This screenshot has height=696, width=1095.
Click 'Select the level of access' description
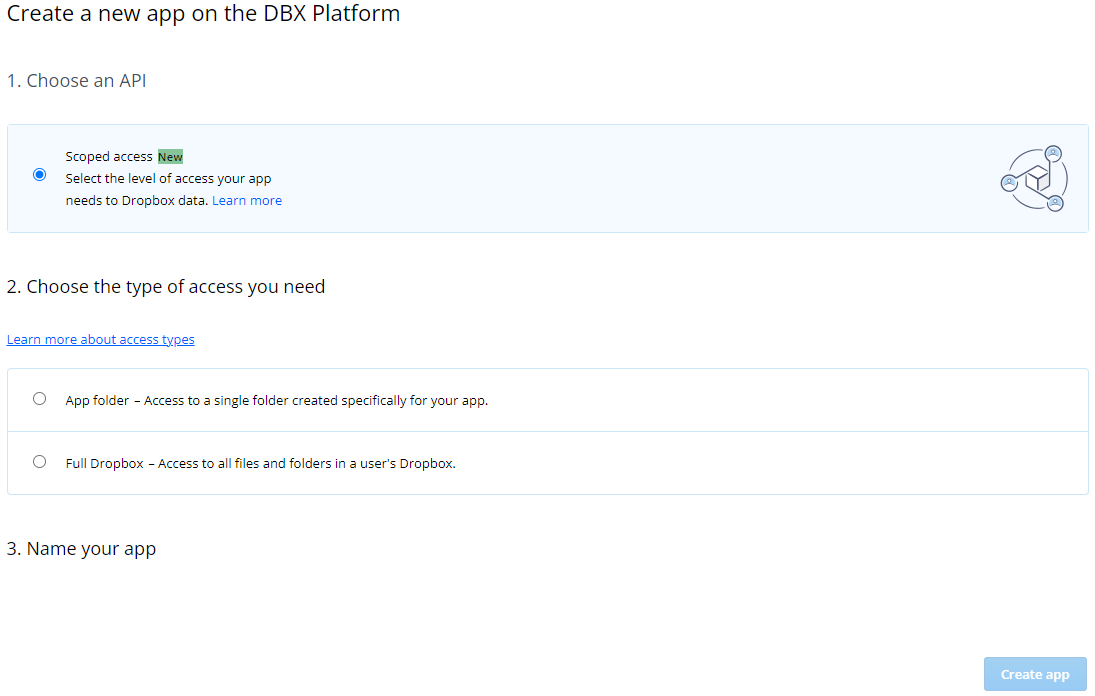(x=168, y=178)
